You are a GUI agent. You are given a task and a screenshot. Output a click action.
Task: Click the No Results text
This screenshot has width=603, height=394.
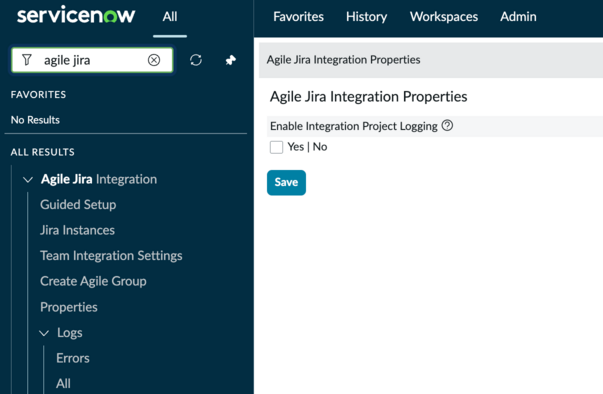pos(35,120)
